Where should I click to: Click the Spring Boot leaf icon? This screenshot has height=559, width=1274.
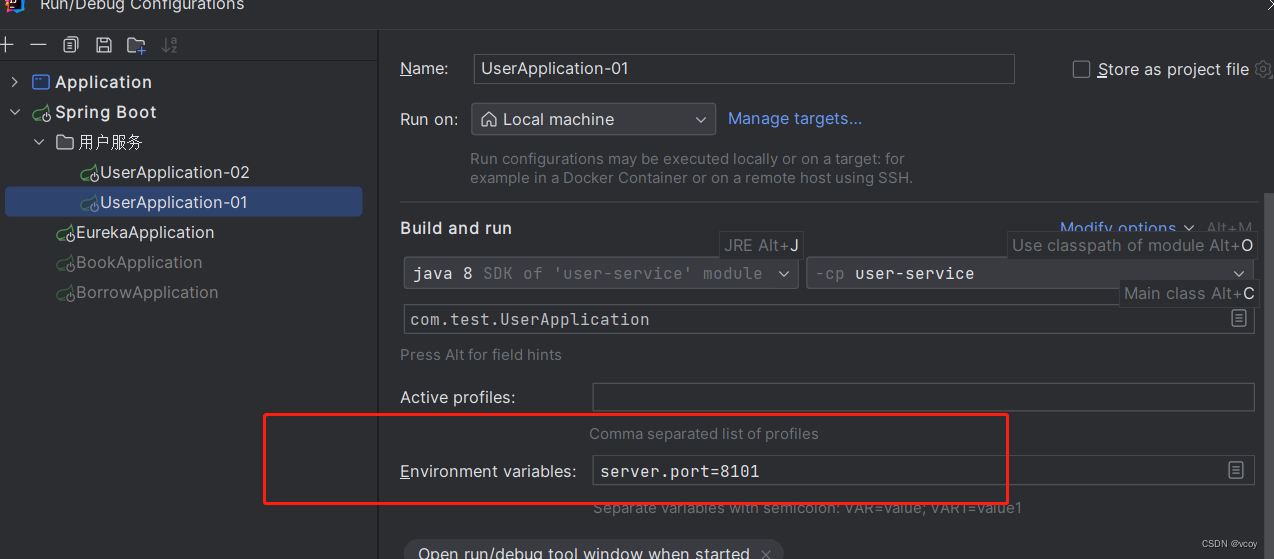(41, 113)
